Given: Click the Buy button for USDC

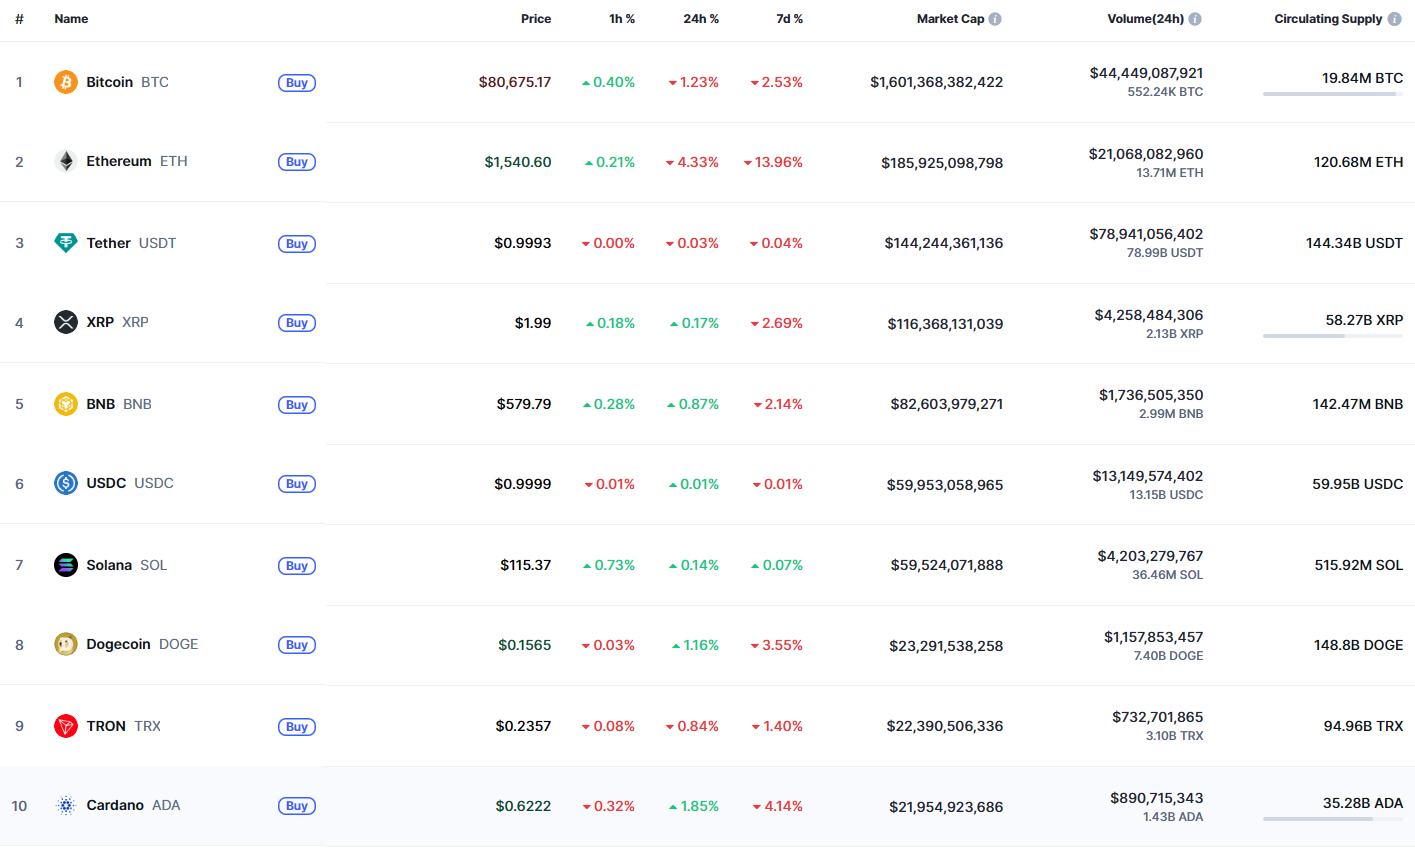Looking at the screenshot, I should point(297,484).
